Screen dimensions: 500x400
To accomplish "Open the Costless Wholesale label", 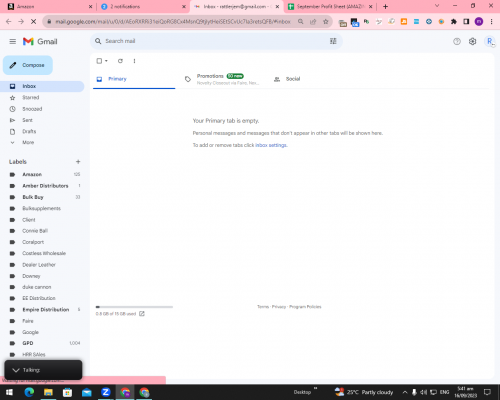I will [44, 253].
